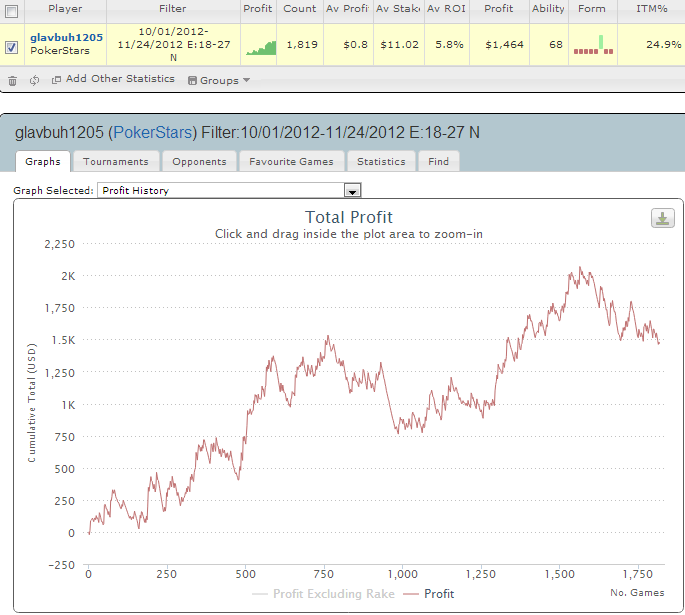Open the Opponents tab

click(x=198, y=161)
